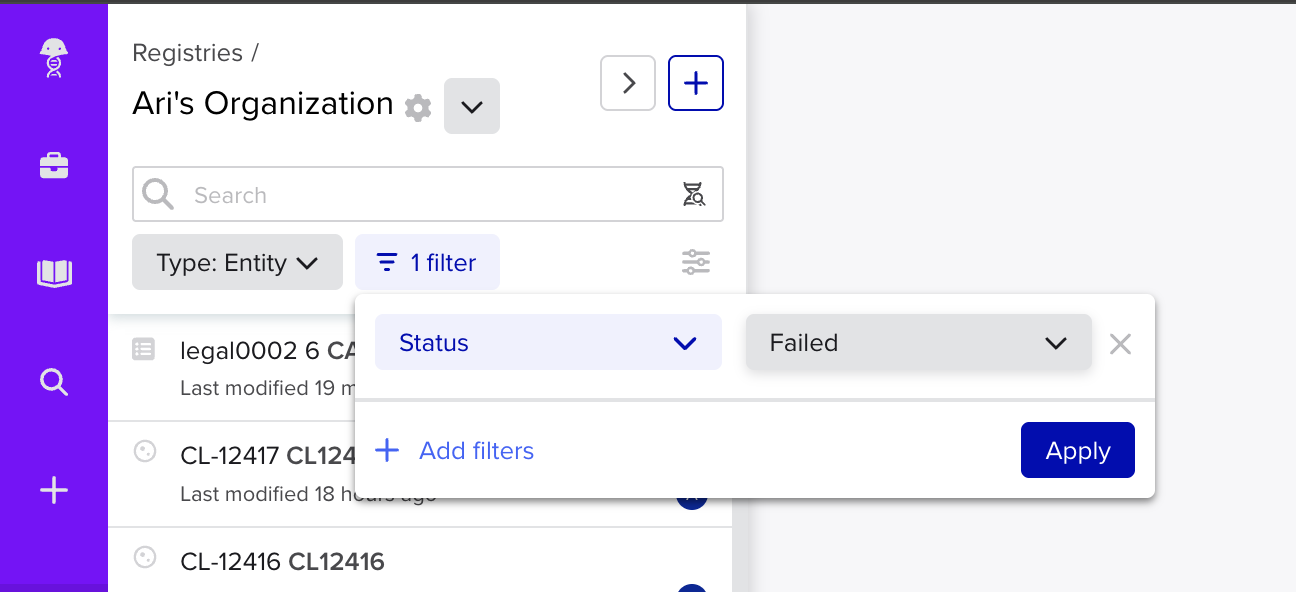
Task: Remove the Status filter with the X
Action: click(x=1120, y=344)
